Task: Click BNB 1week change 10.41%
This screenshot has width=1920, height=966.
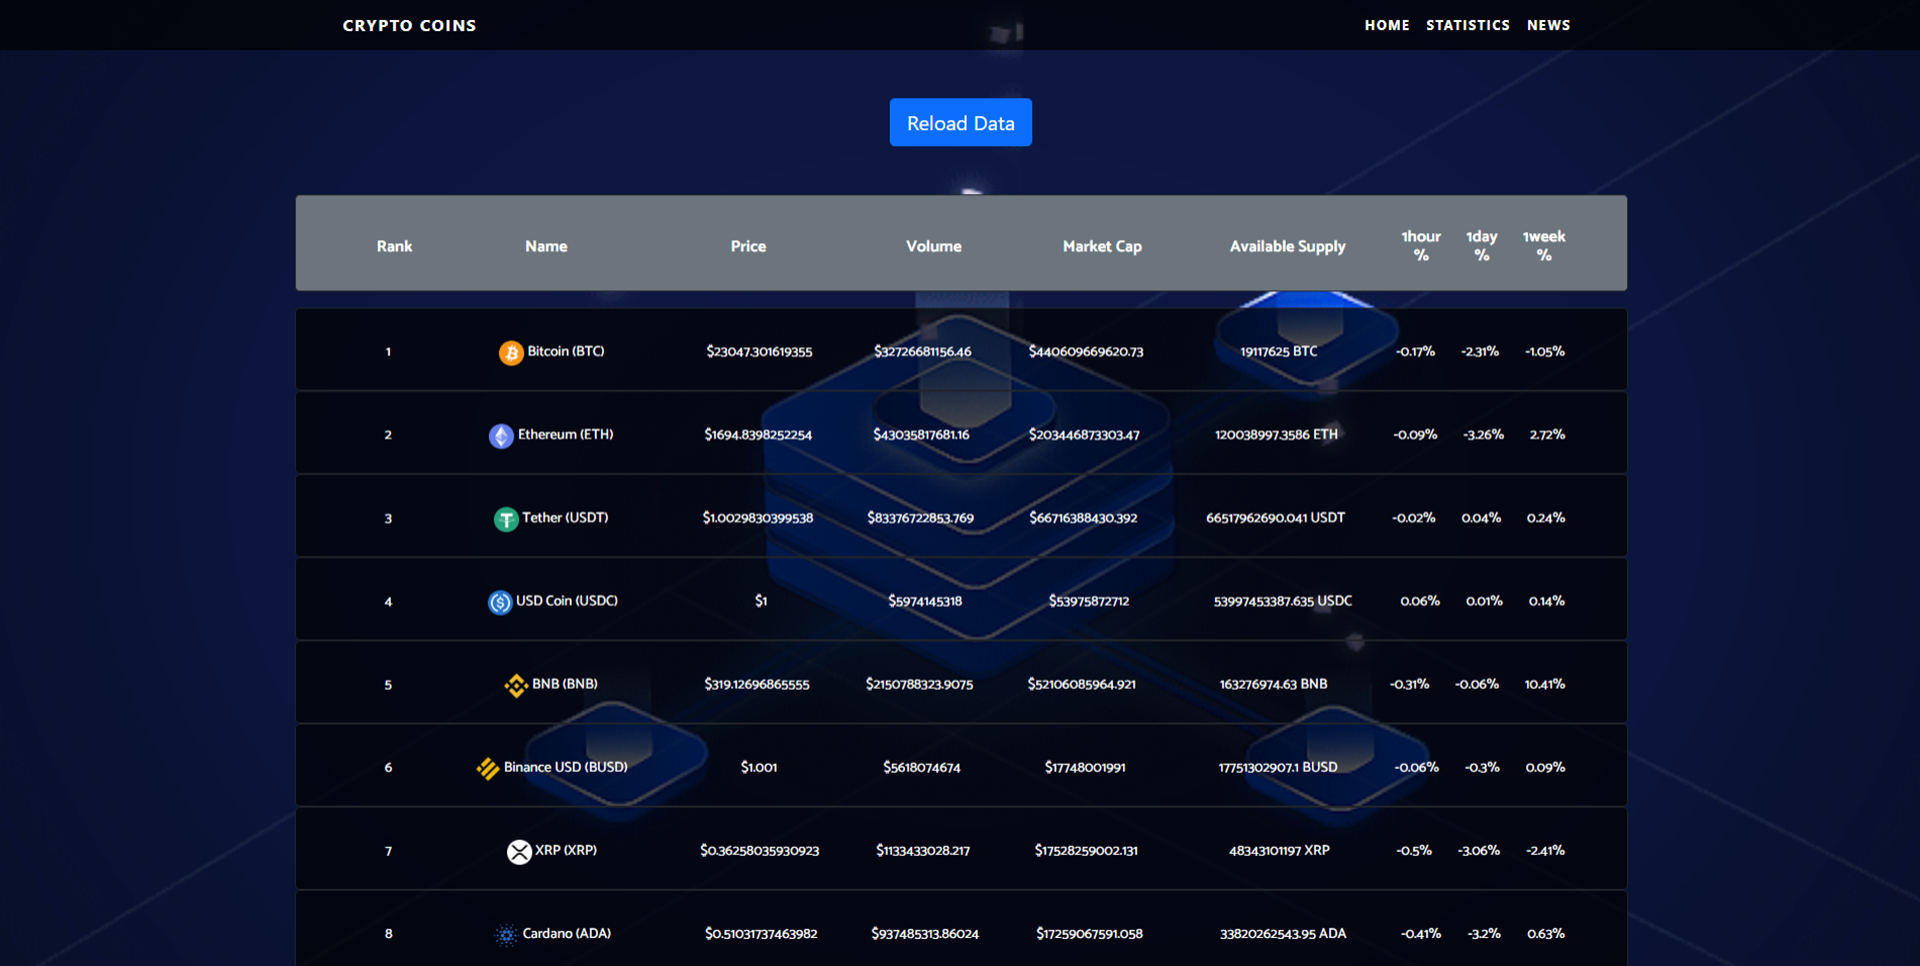Action: (1545, 684)
